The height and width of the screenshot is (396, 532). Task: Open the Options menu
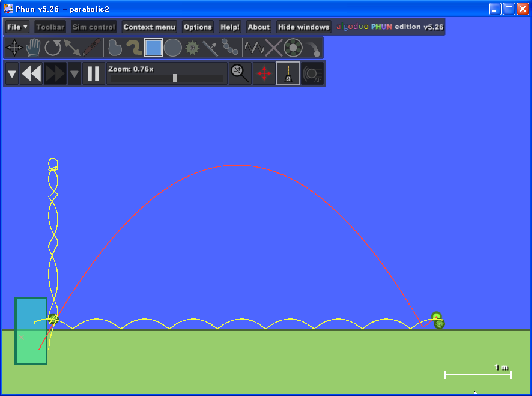[x=197, y=27]
